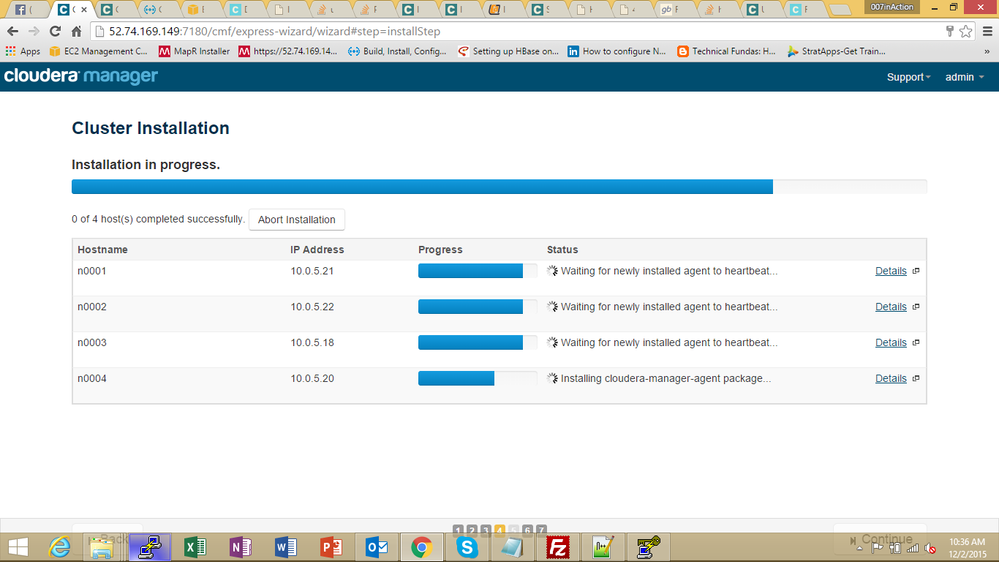The width and height of the screenshot is (999, 562).
Task: Open the MapR Installer bookmark
Action: point(194,51)
